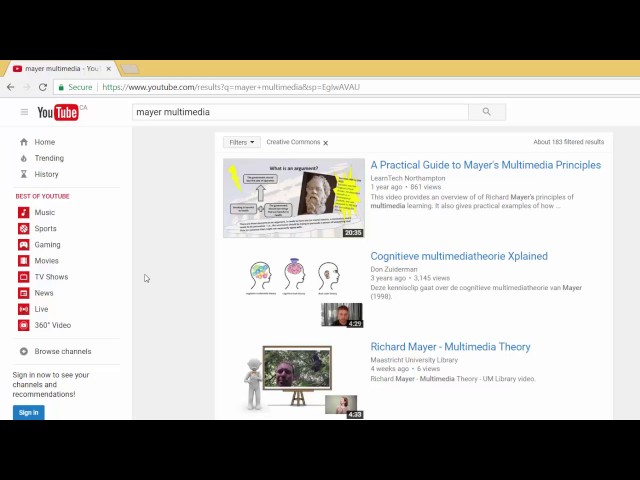
Task: Open Music under Best of YouTube
Action: click(x=44, y=212)
